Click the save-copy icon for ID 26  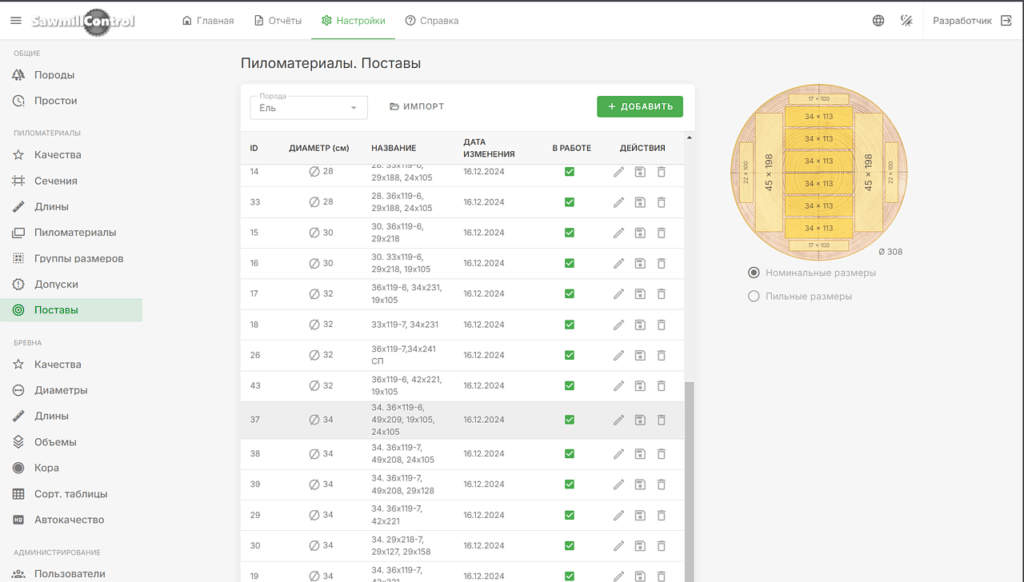point(640,355)
